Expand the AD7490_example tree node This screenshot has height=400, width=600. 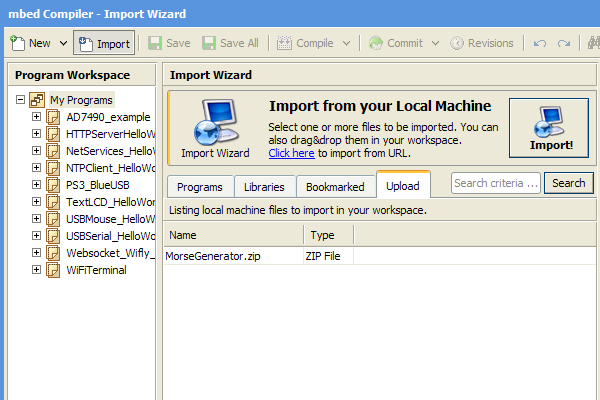click(x=37, y=117)
